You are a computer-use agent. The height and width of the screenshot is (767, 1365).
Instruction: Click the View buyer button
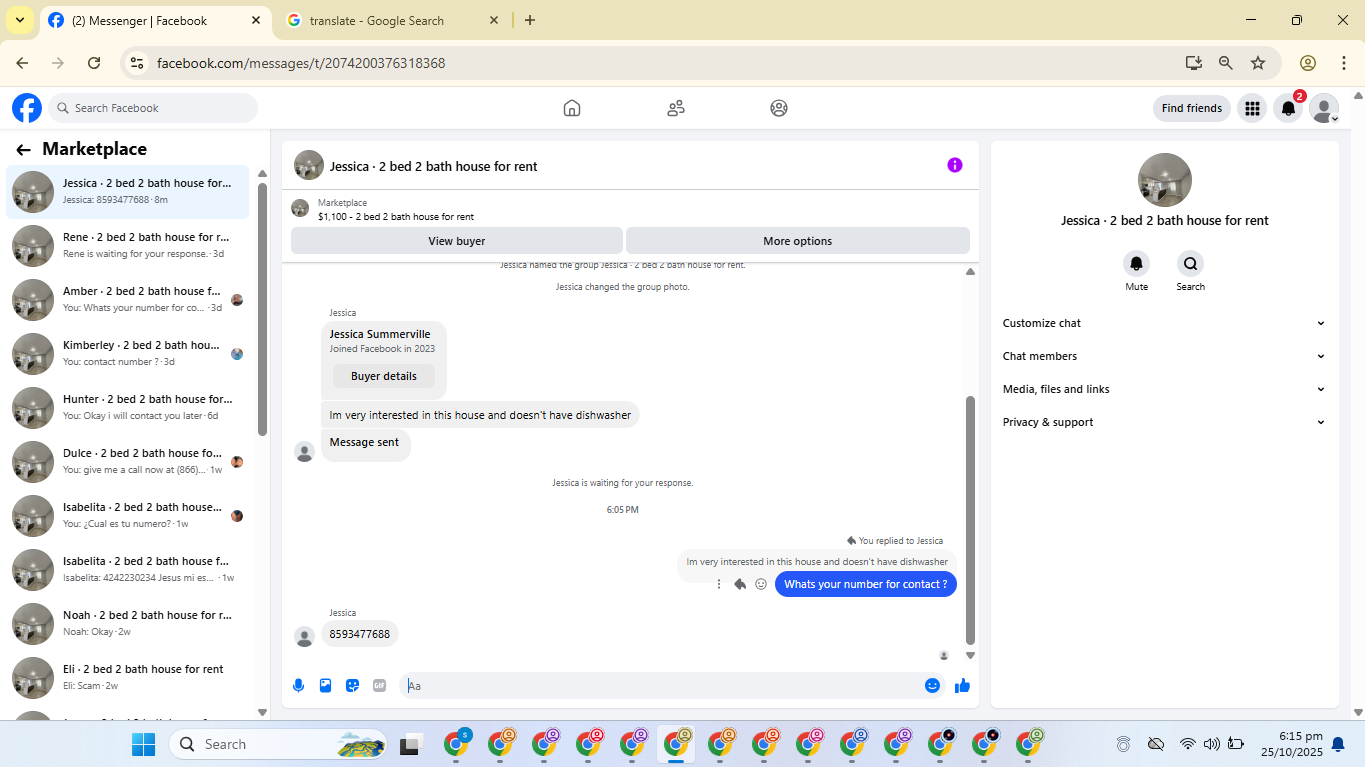(x=457, y=241)
